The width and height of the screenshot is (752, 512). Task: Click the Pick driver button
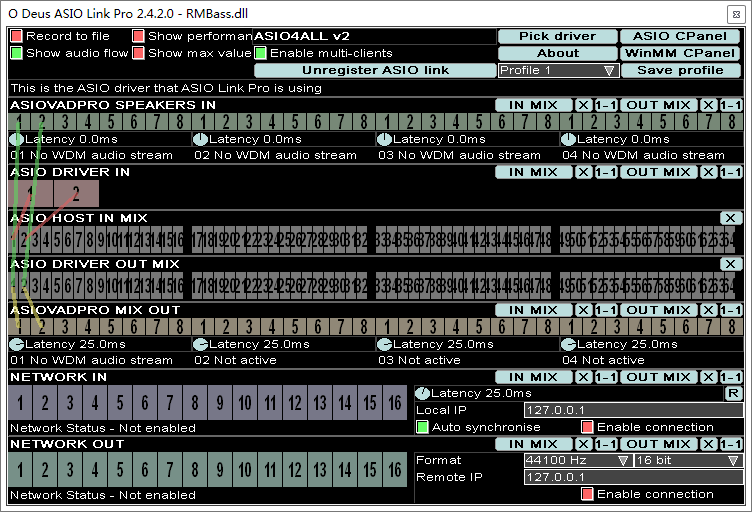(x=557, y=36)
